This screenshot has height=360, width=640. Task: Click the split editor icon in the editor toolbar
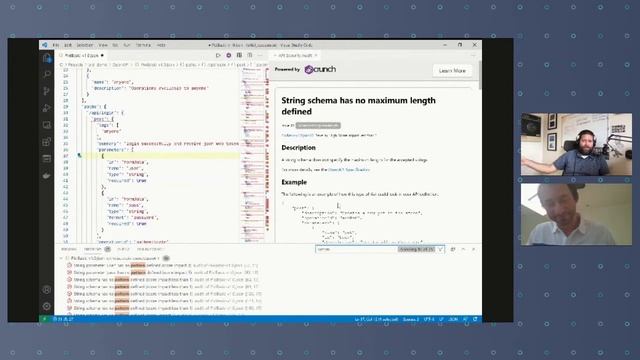point(249,55)
